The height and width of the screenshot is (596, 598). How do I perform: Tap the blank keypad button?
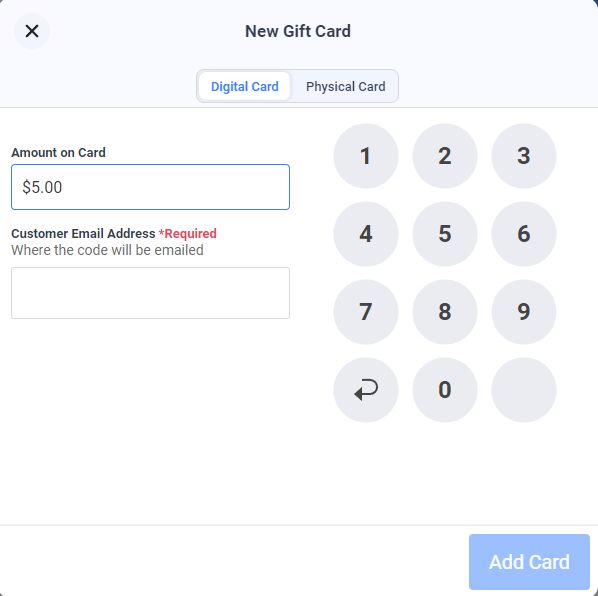pyautogui.click(x=524, y=390)
